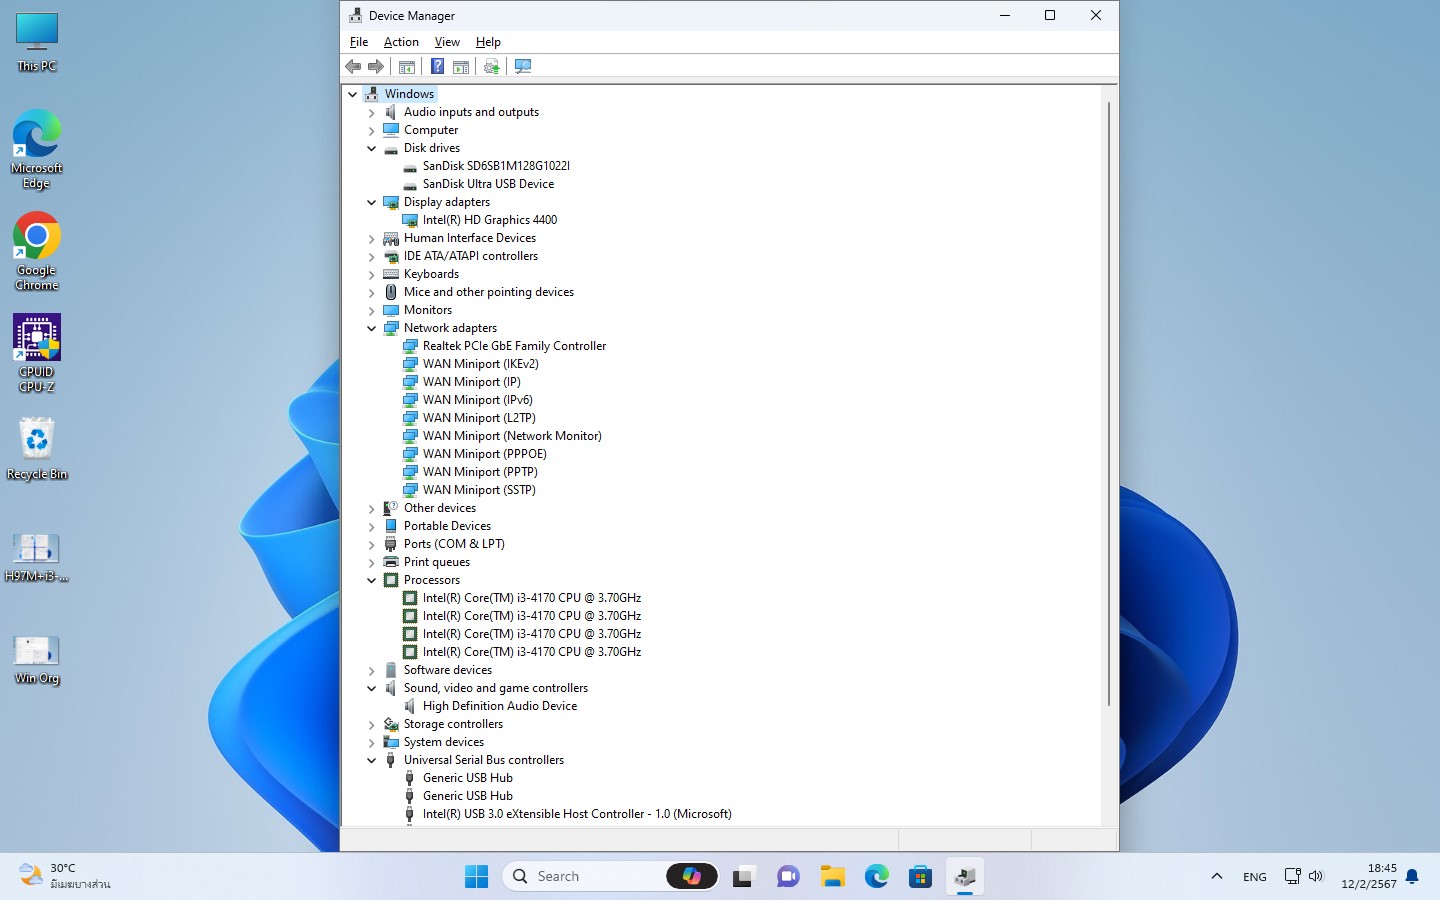
Task: Expand the Other devices category
Action: (x=372, y=508)
